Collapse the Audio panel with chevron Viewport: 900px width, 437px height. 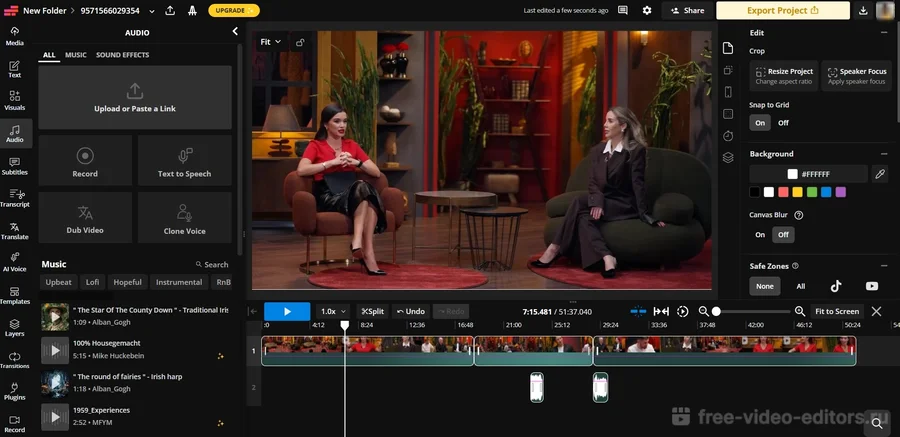(235, 32)
